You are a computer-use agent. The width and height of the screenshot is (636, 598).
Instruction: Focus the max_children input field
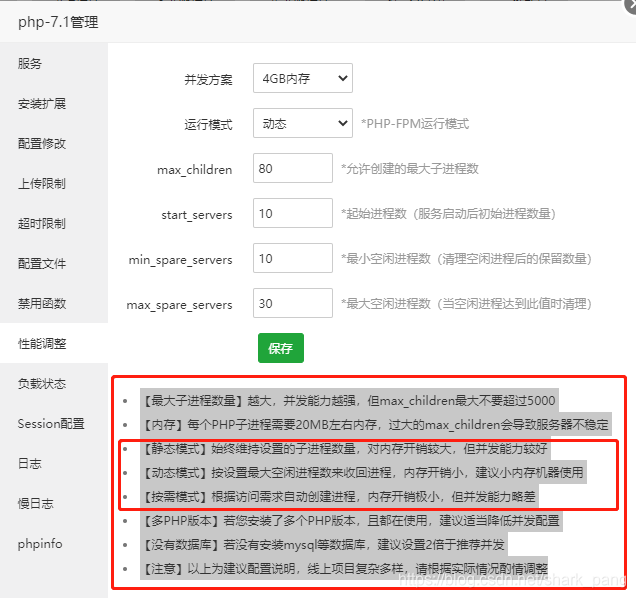[x=293, y=168]
